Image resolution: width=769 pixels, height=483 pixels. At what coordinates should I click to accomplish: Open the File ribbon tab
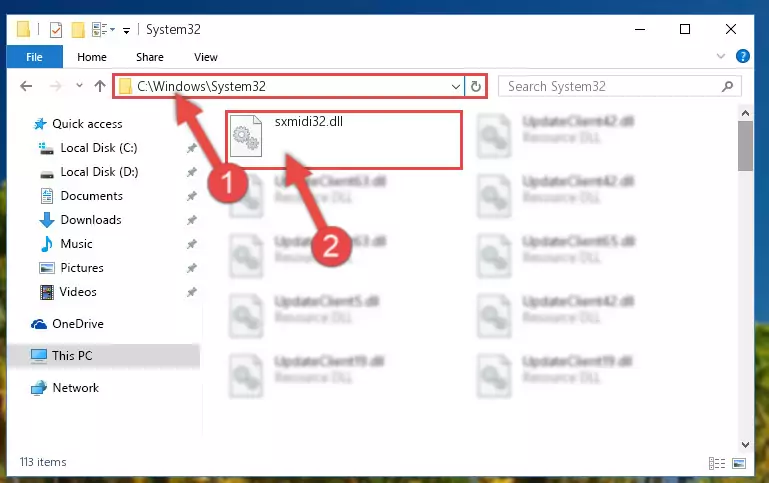point(34,57)
